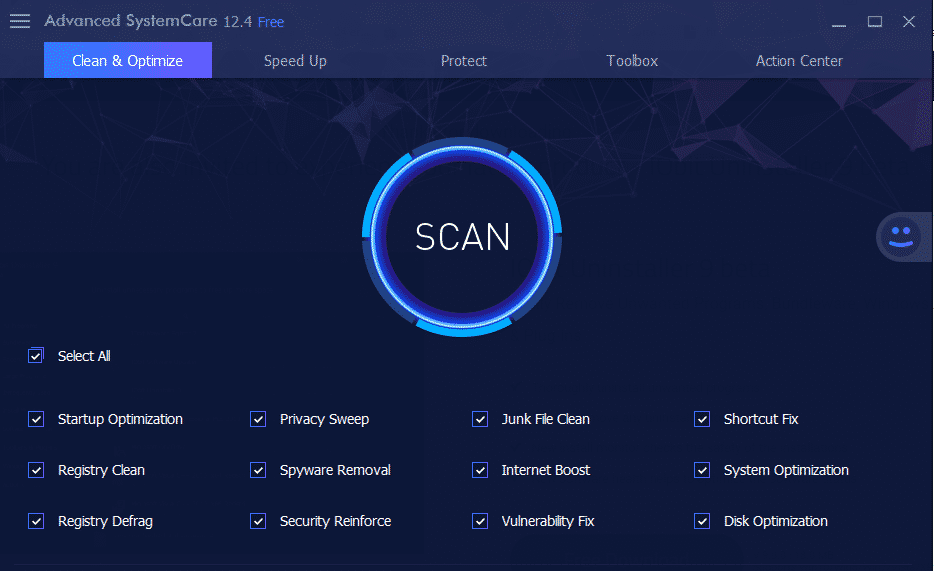
Task: Toggle the Shortcut Fix checkbox
Action: [702, 419]
